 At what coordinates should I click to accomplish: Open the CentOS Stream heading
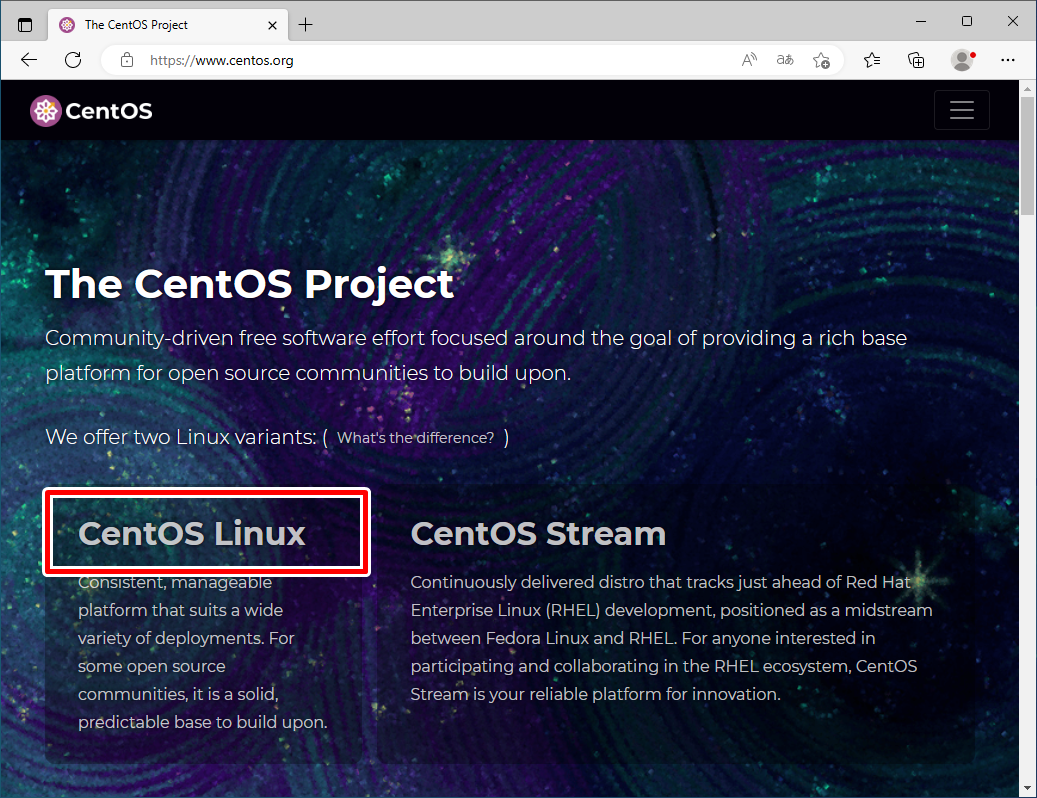(x=538, y=534)
